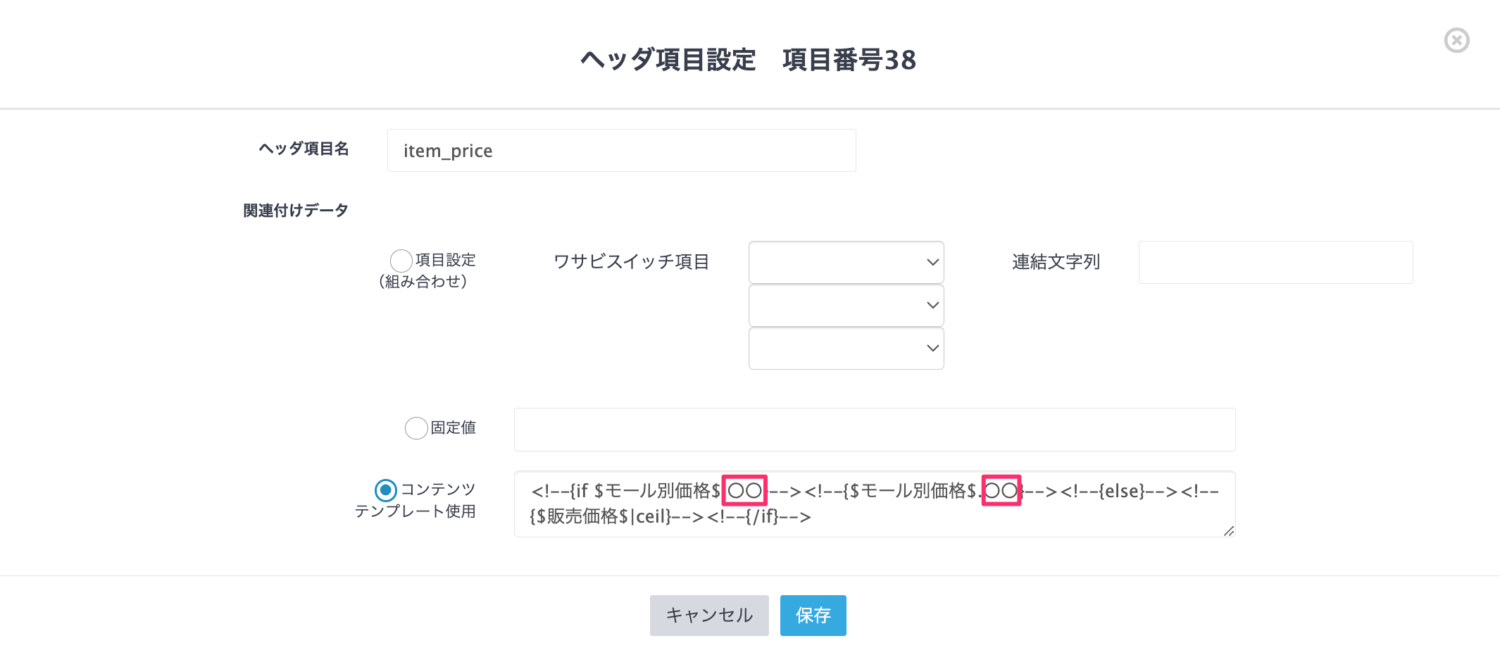Click the ヘッダ項目設定 項目番号38 title
1500x648 pixels.
(748, 60)
